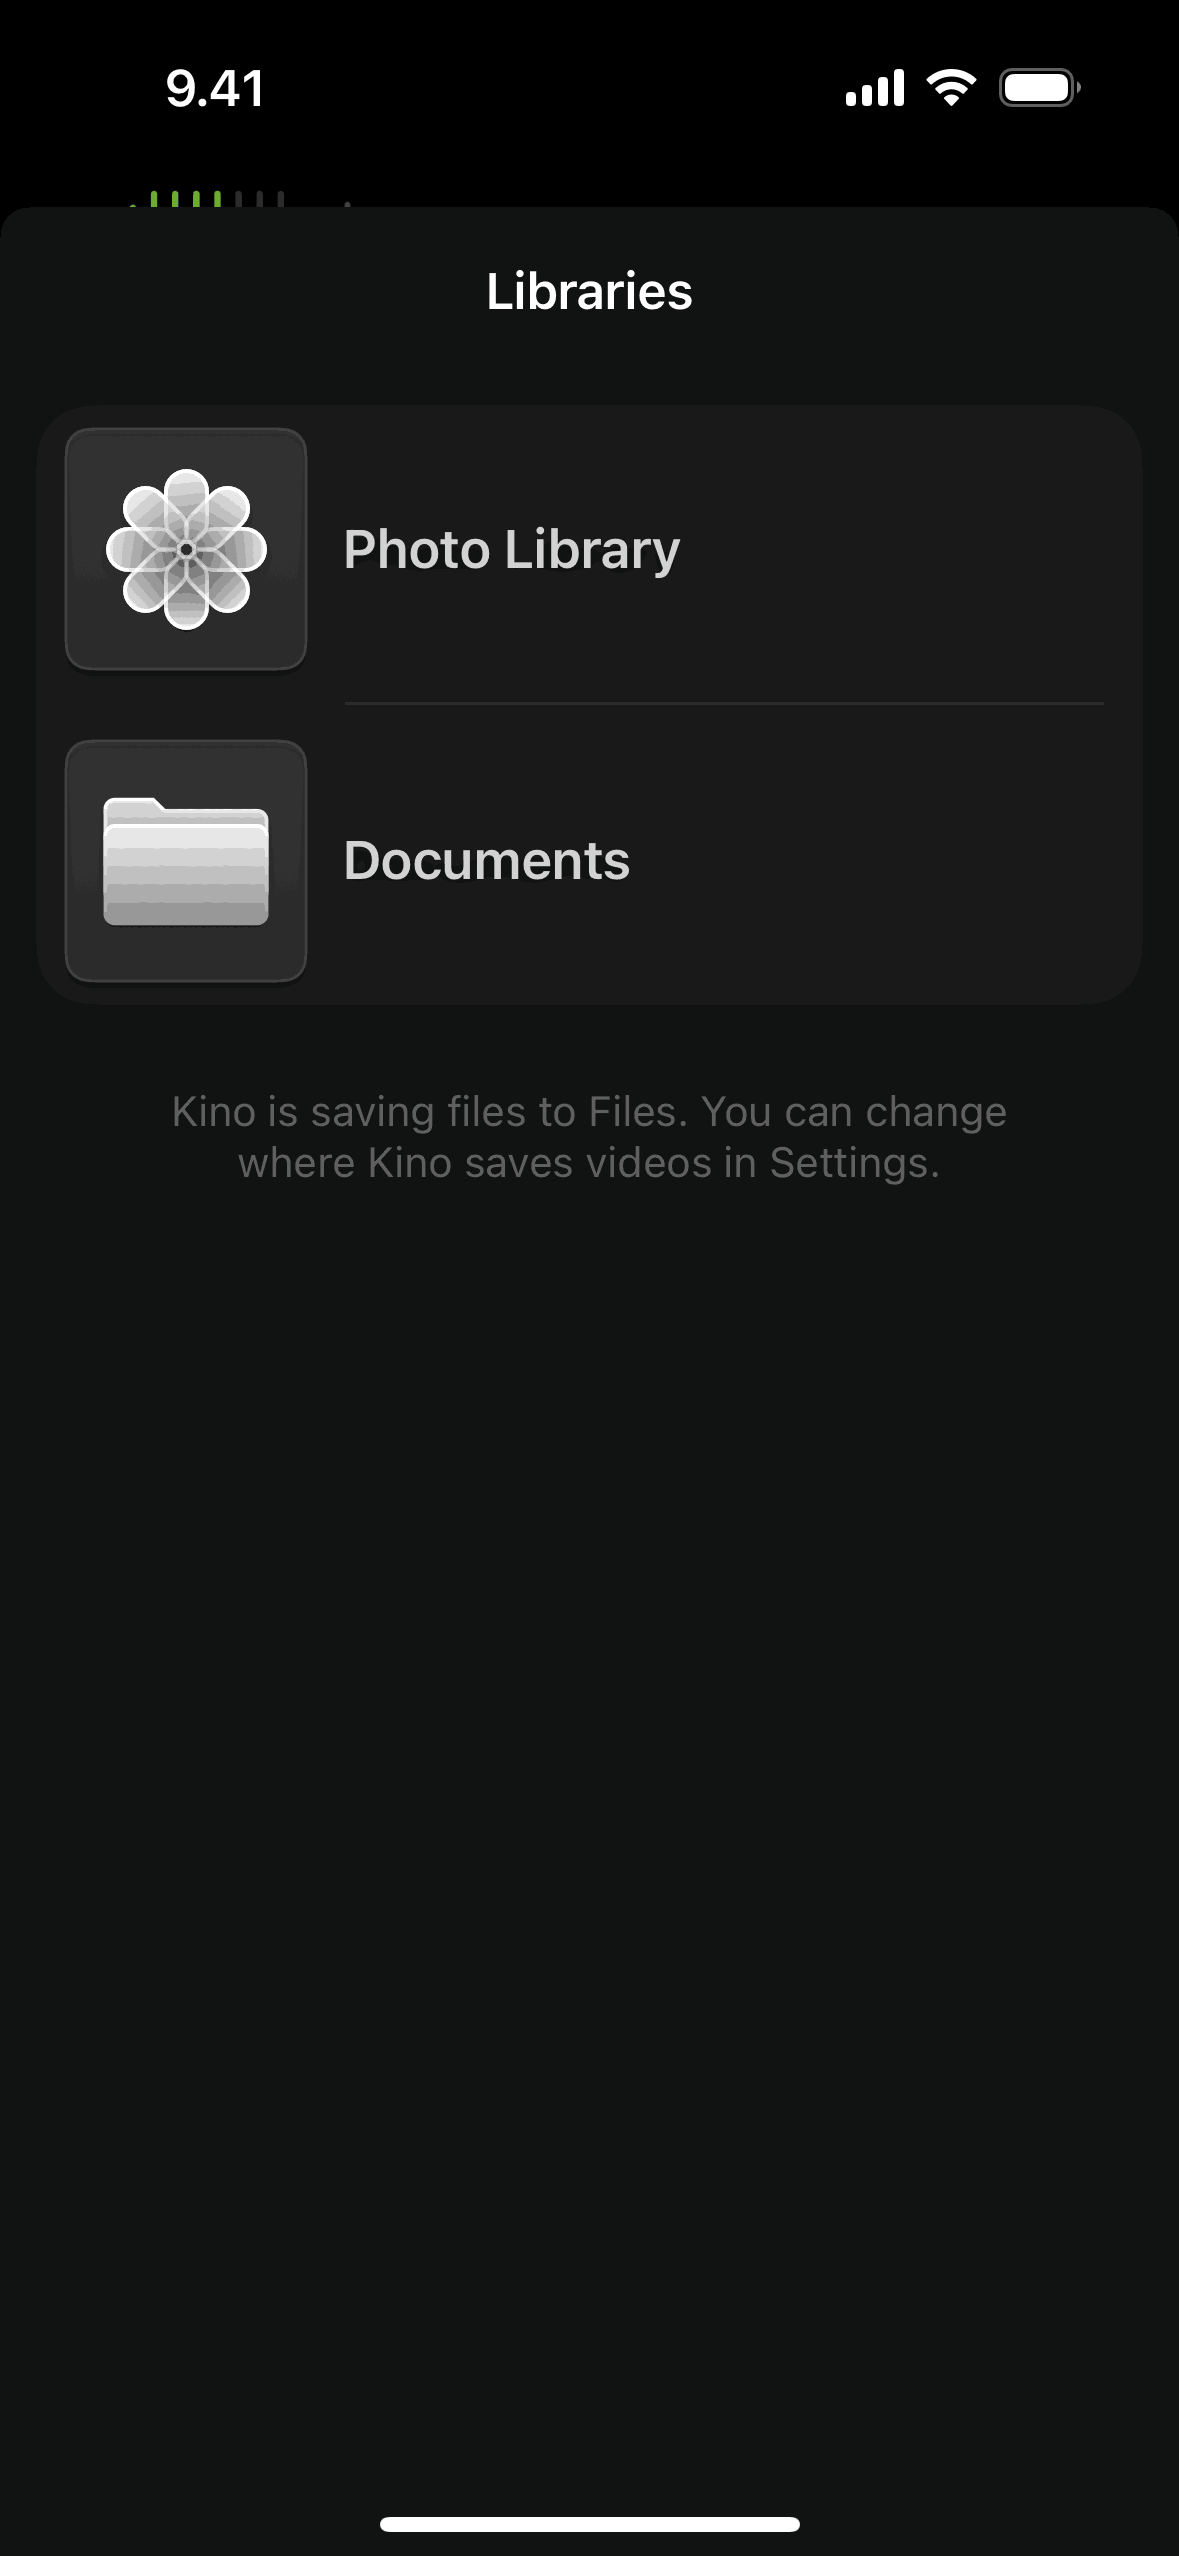Tap the home indicator bar

point(590,2524)
